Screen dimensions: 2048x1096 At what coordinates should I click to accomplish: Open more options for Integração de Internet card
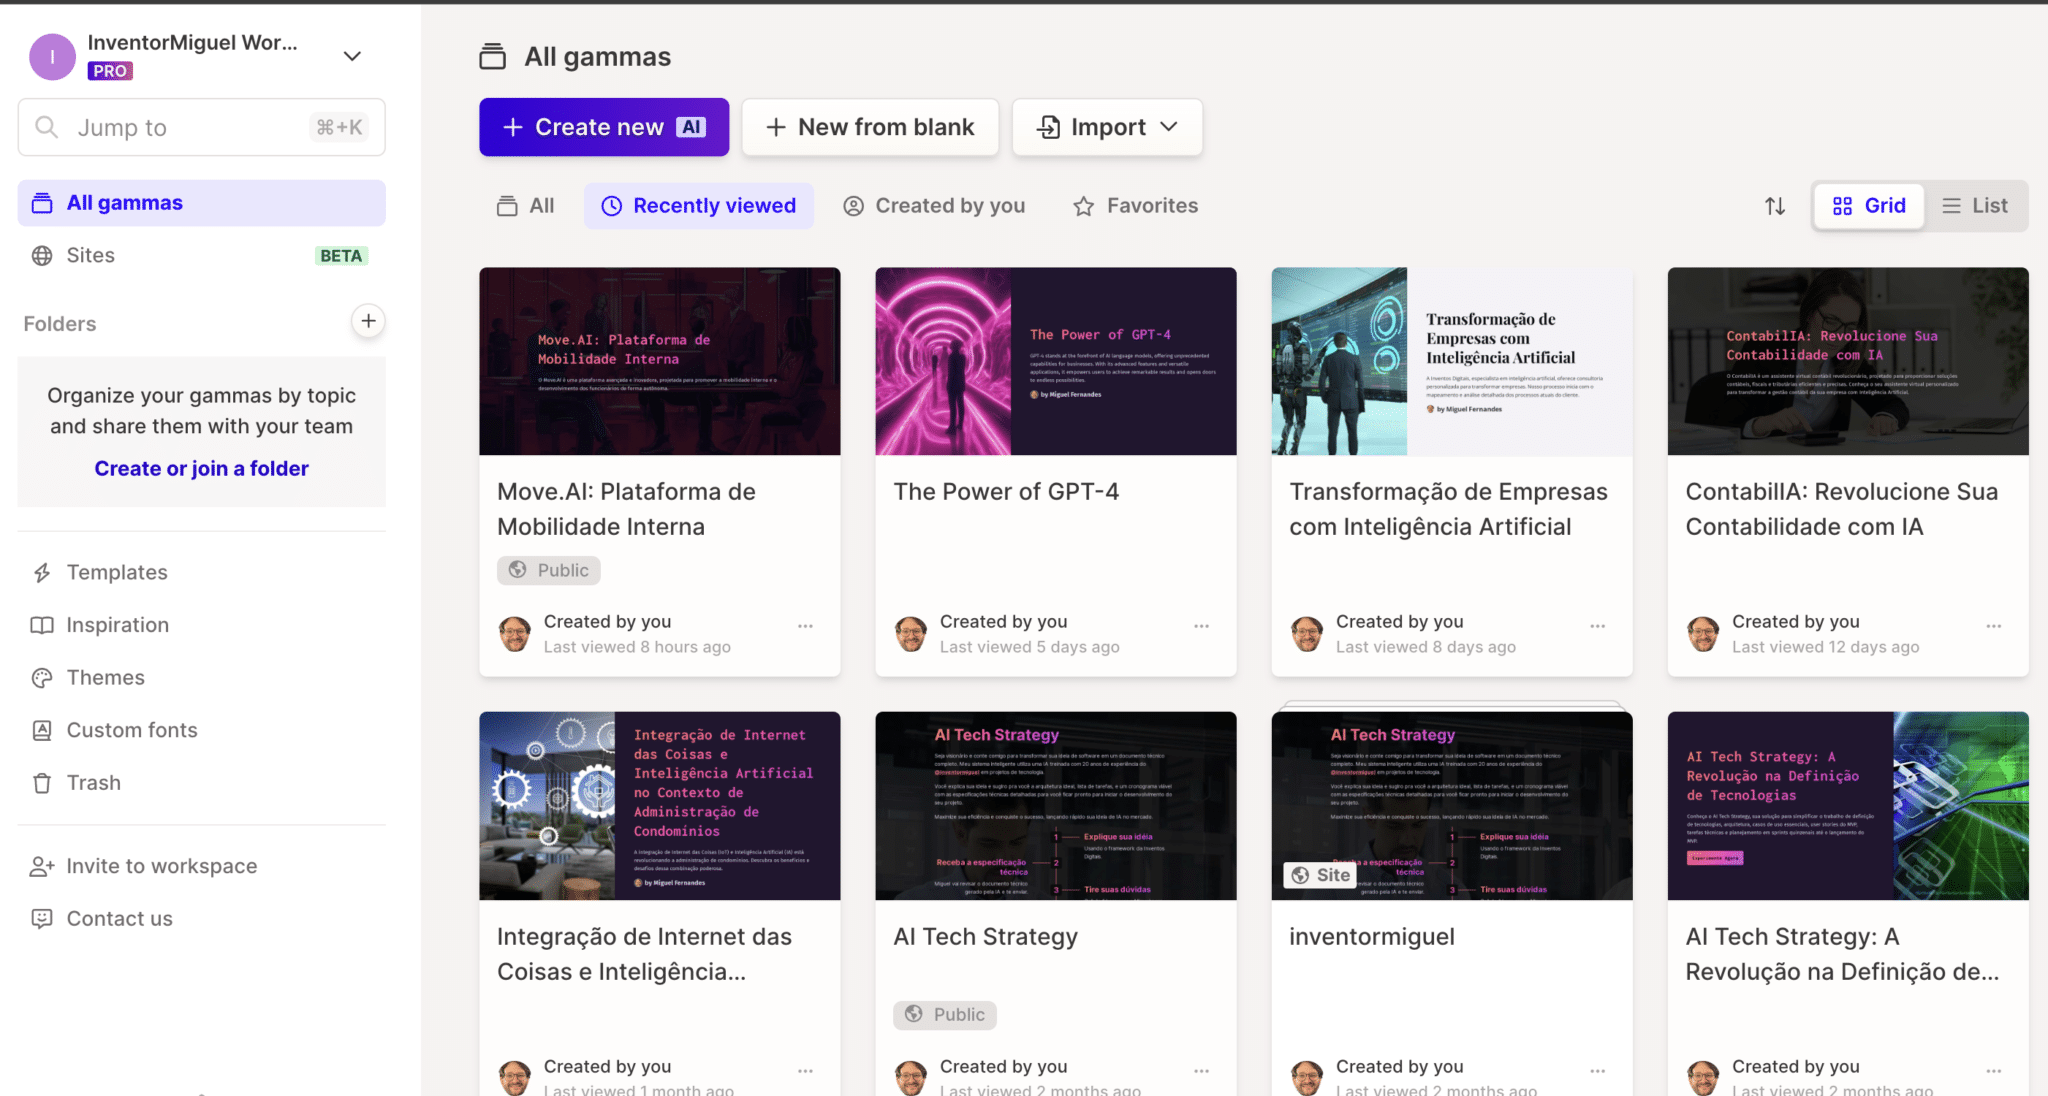(805, 1071)
